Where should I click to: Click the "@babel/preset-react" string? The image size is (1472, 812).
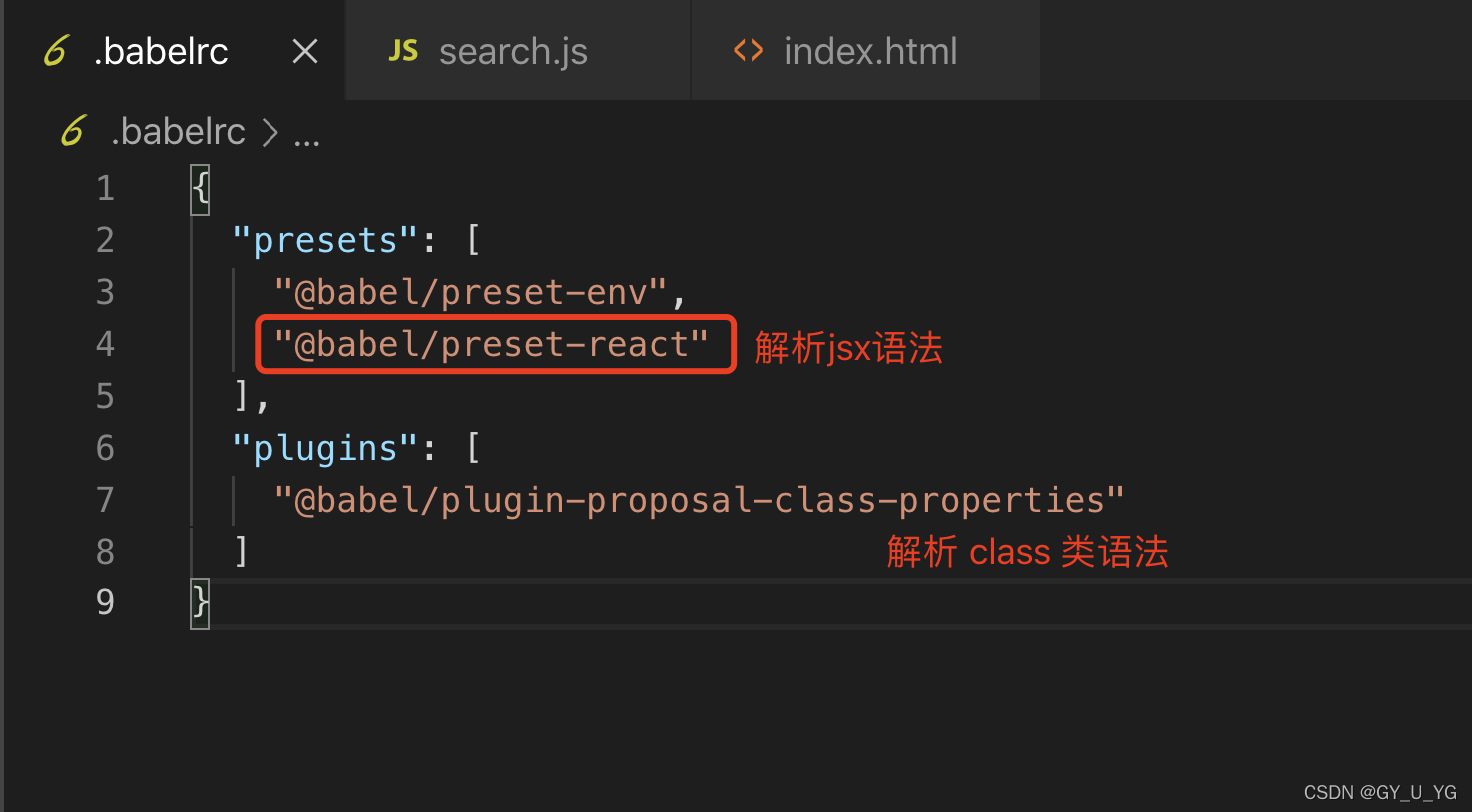[491, 344]
